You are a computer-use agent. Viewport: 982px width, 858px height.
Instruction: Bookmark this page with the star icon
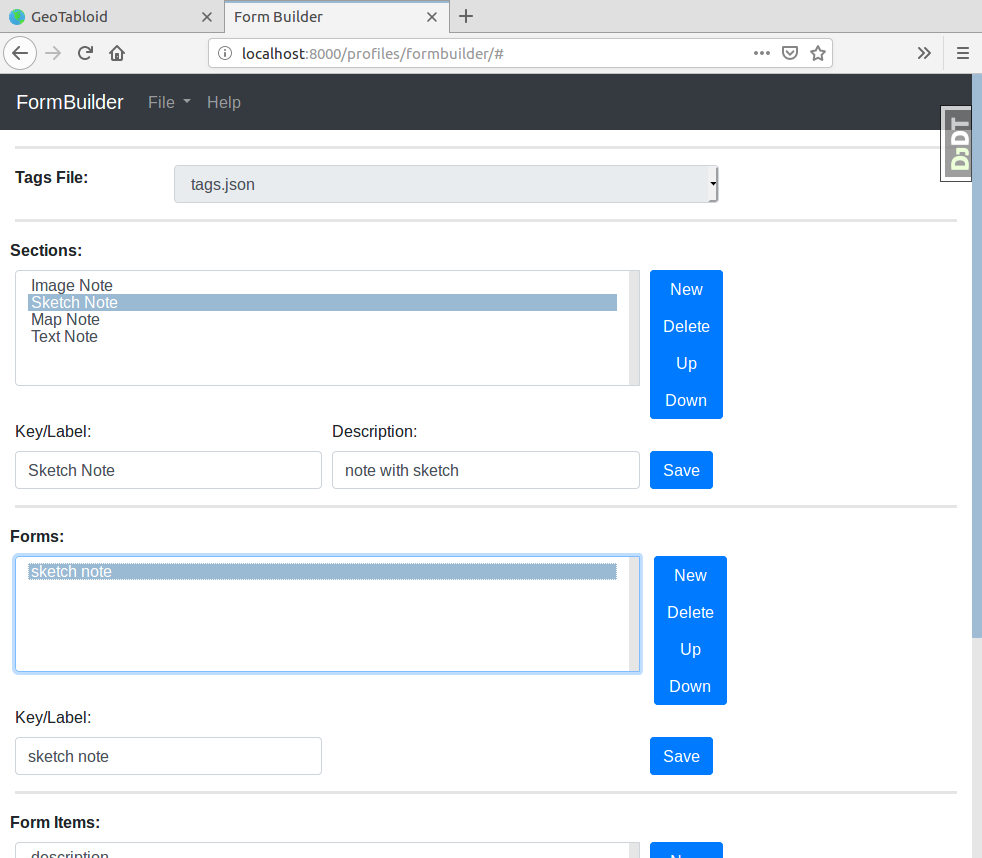(818, 53)
